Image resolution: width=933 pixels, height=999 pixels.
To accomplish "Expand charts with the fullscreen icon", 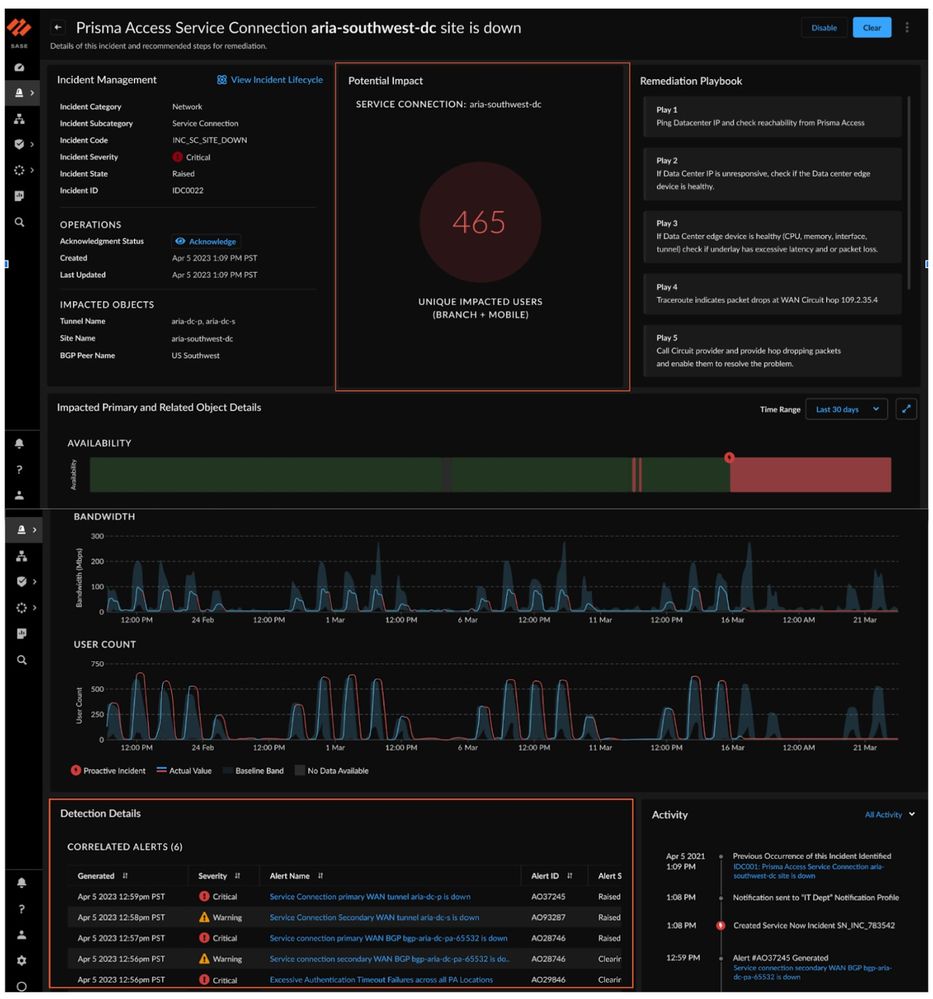I will pyautogui.click(x=906, y=409).
